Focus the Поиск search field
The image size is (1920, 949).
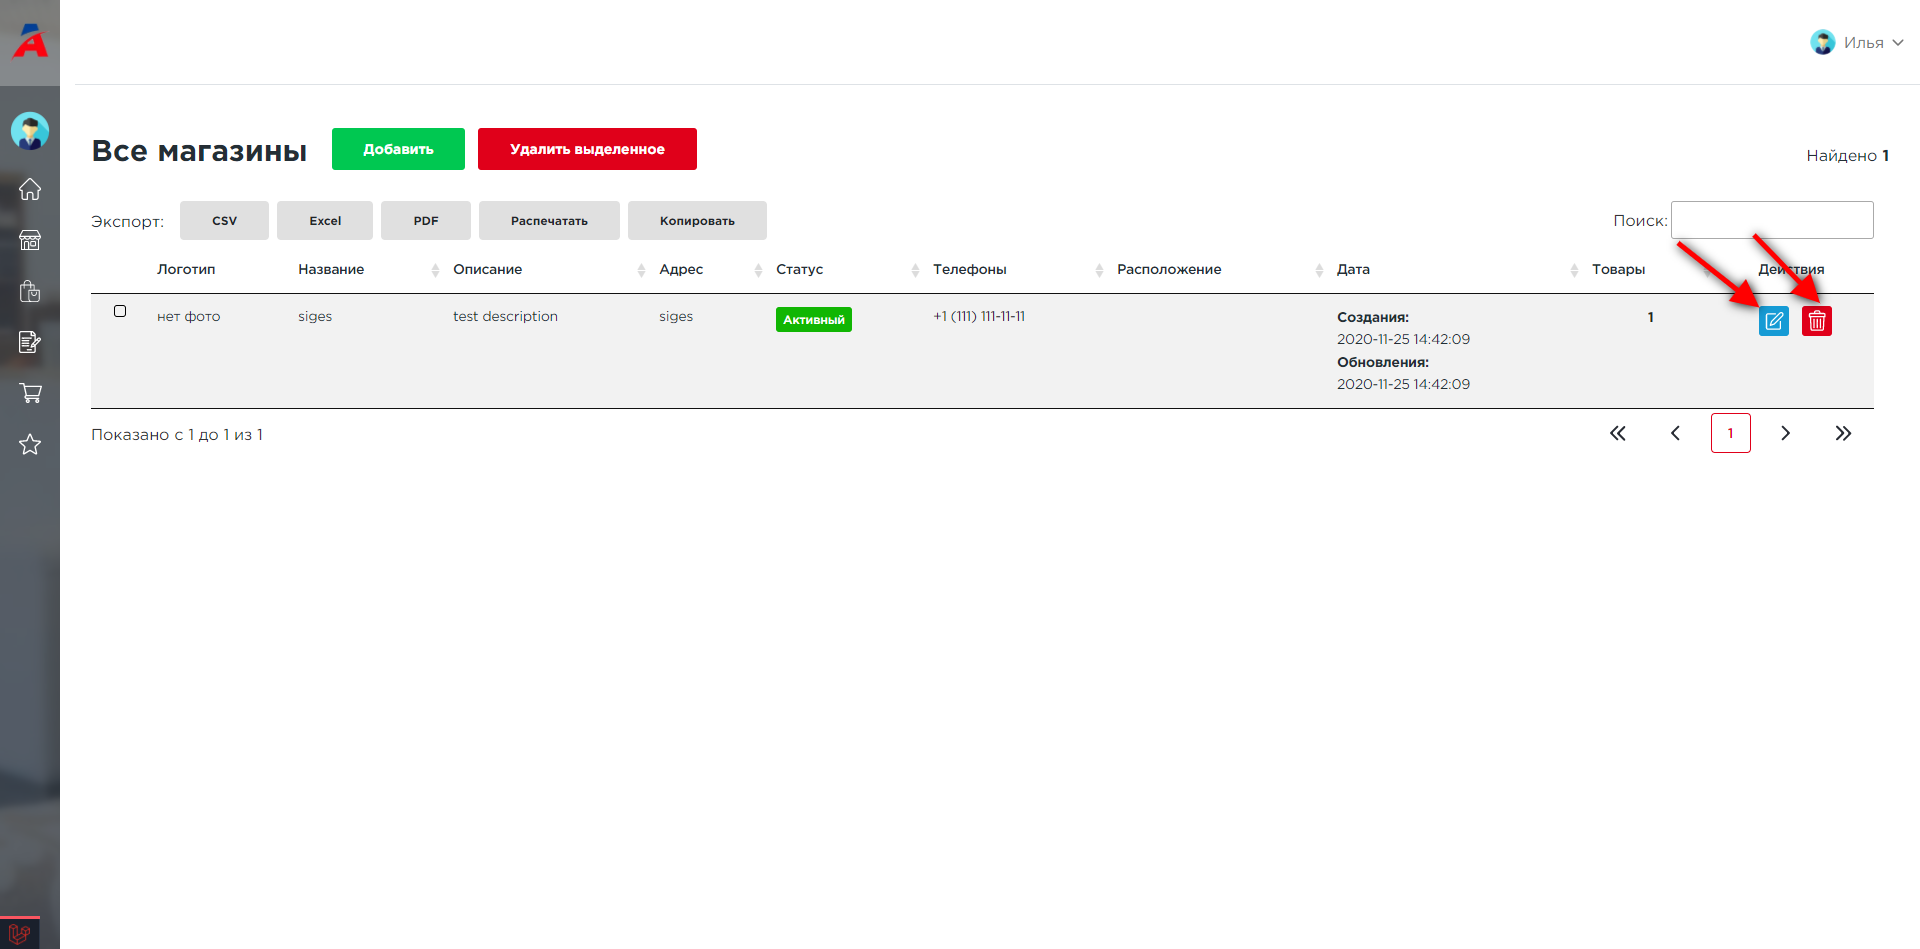pyautogui.click(x=1772, y=220)
